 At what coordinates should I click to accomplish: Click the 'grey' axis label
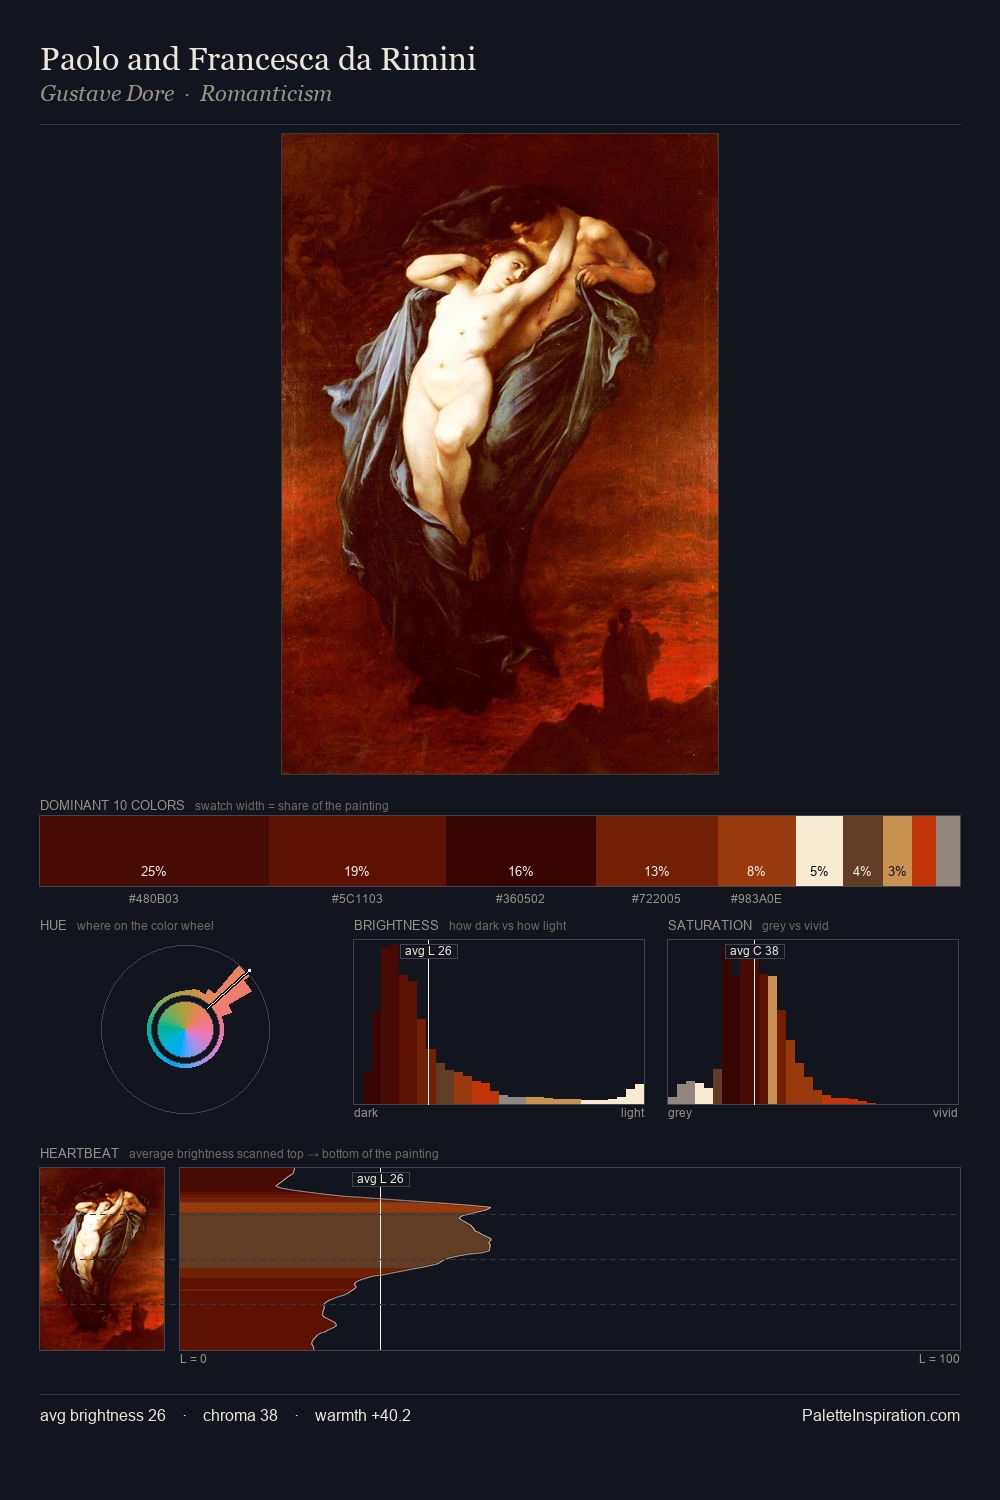coord(680,1113)
